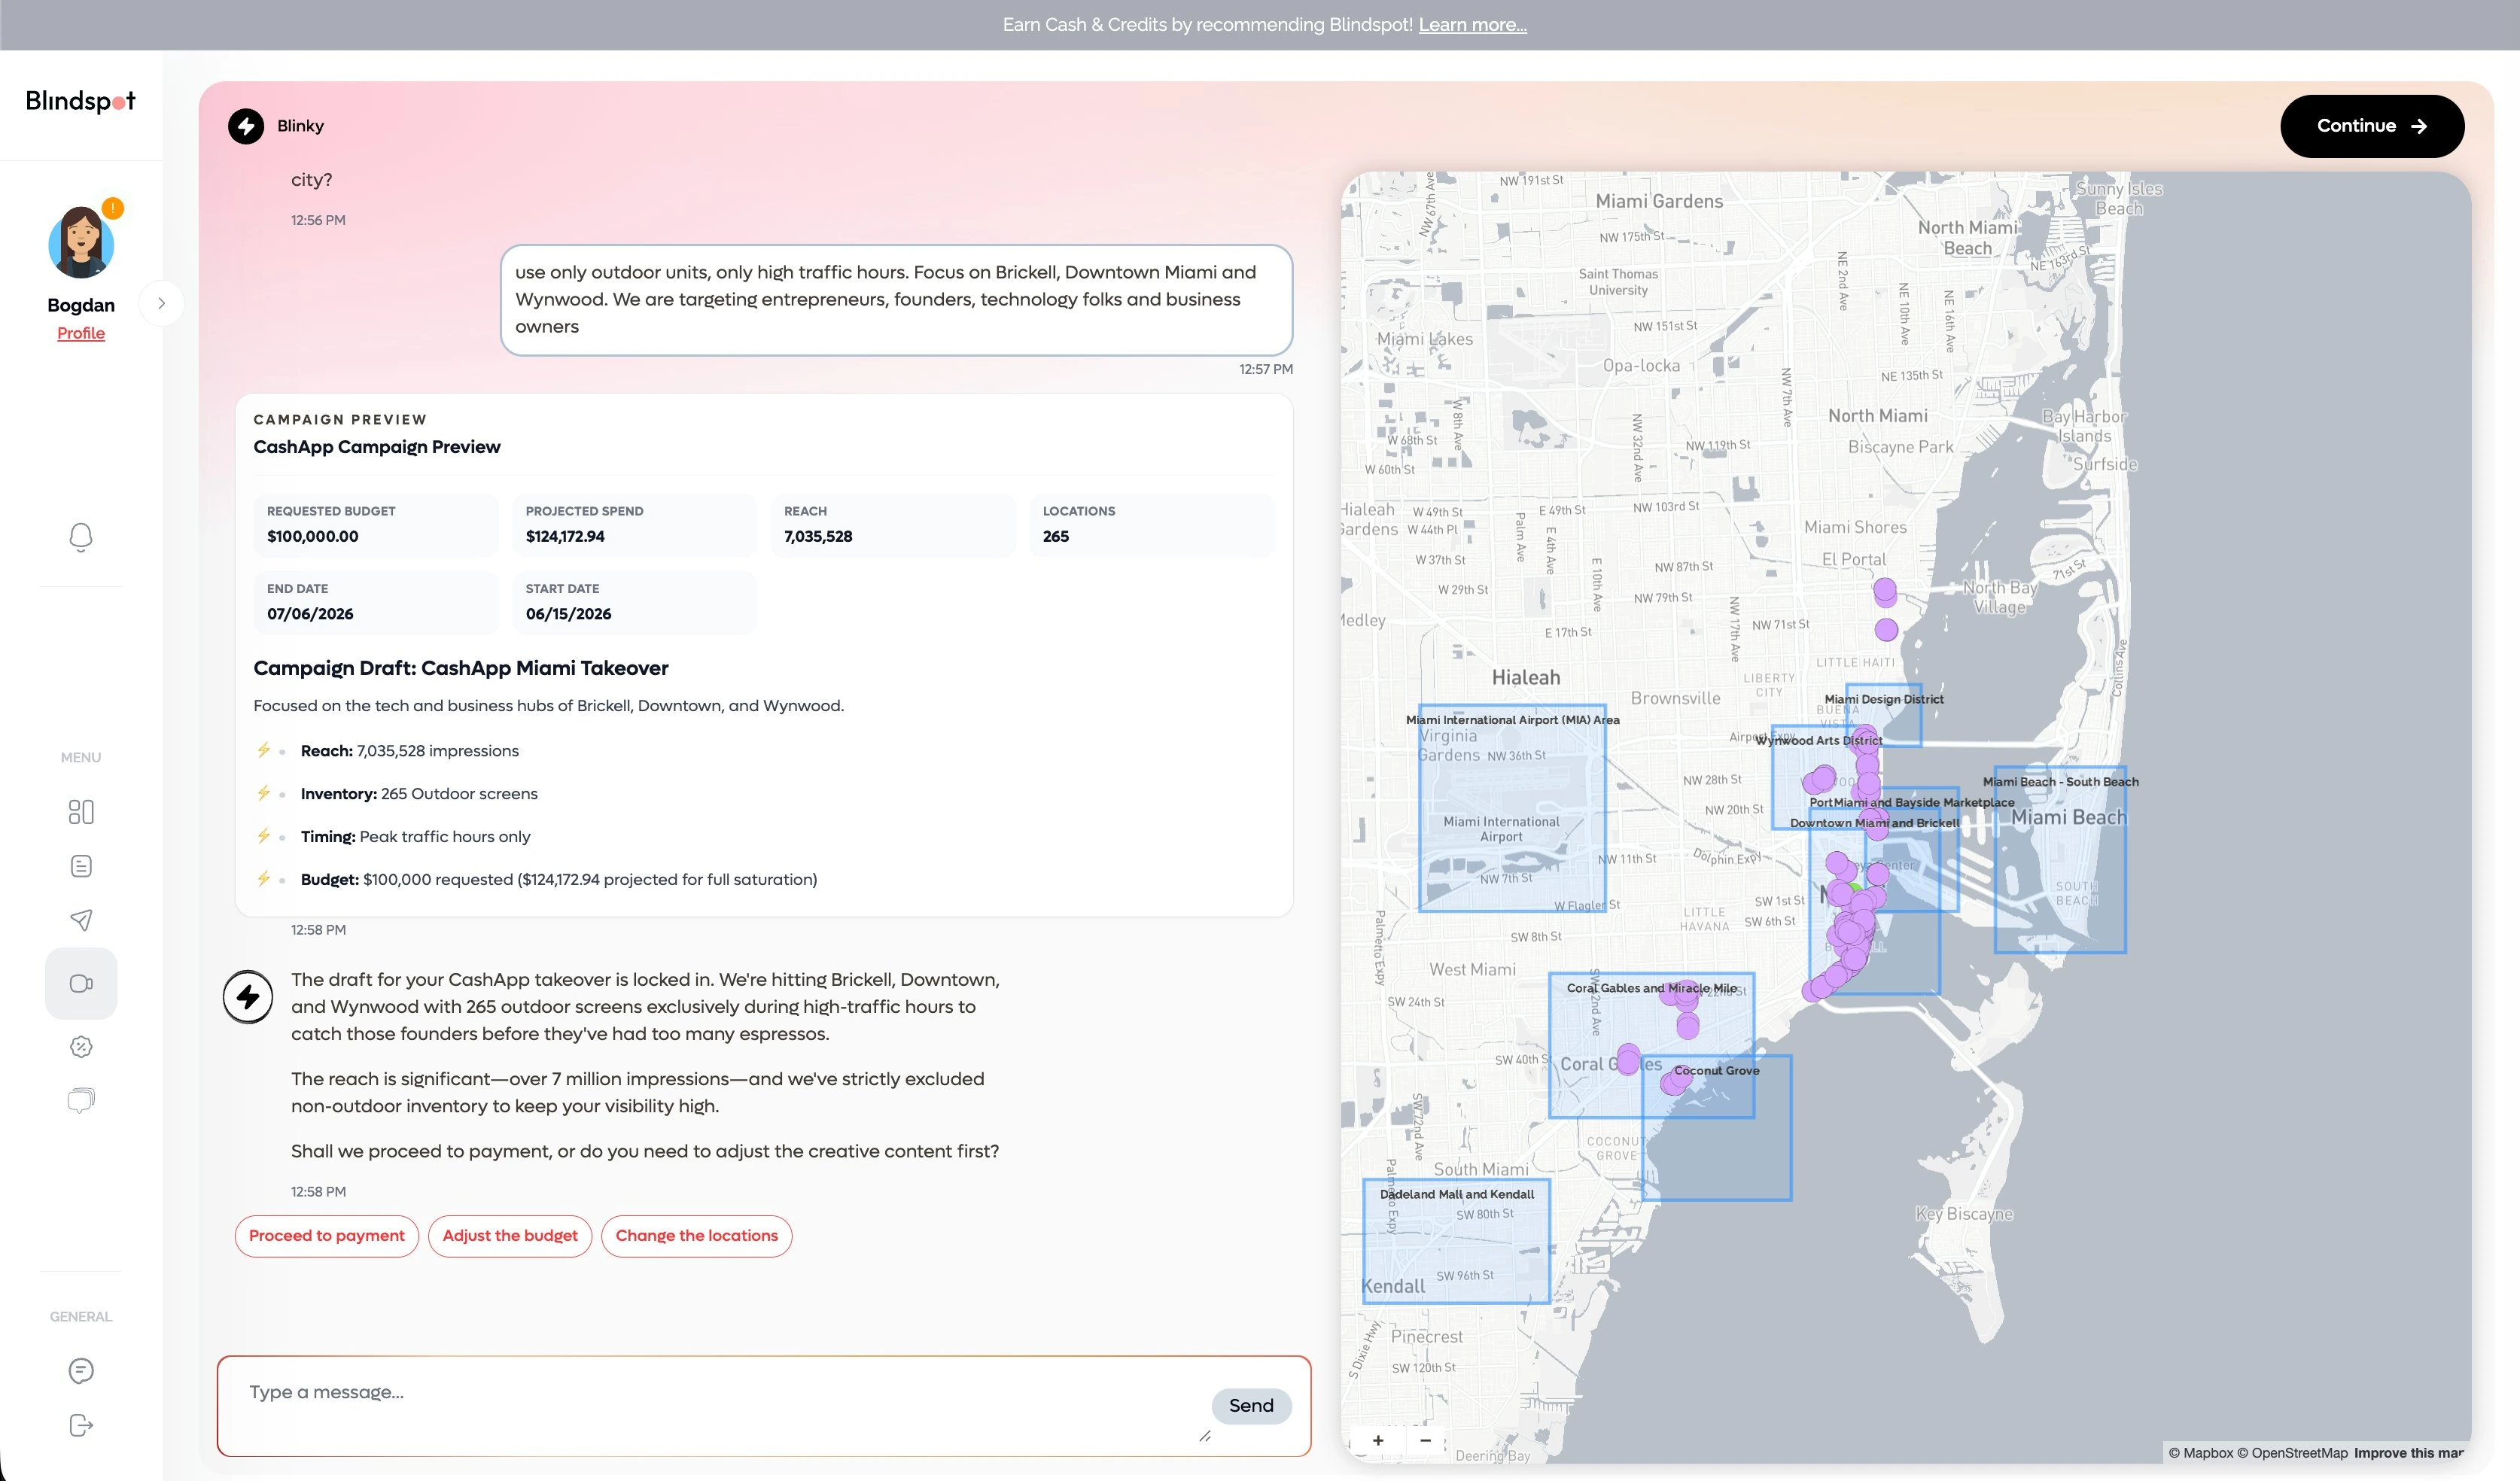Open the Mapbox attribution link
Screen dimensions: 2520x1481
click(2200, 1453)
